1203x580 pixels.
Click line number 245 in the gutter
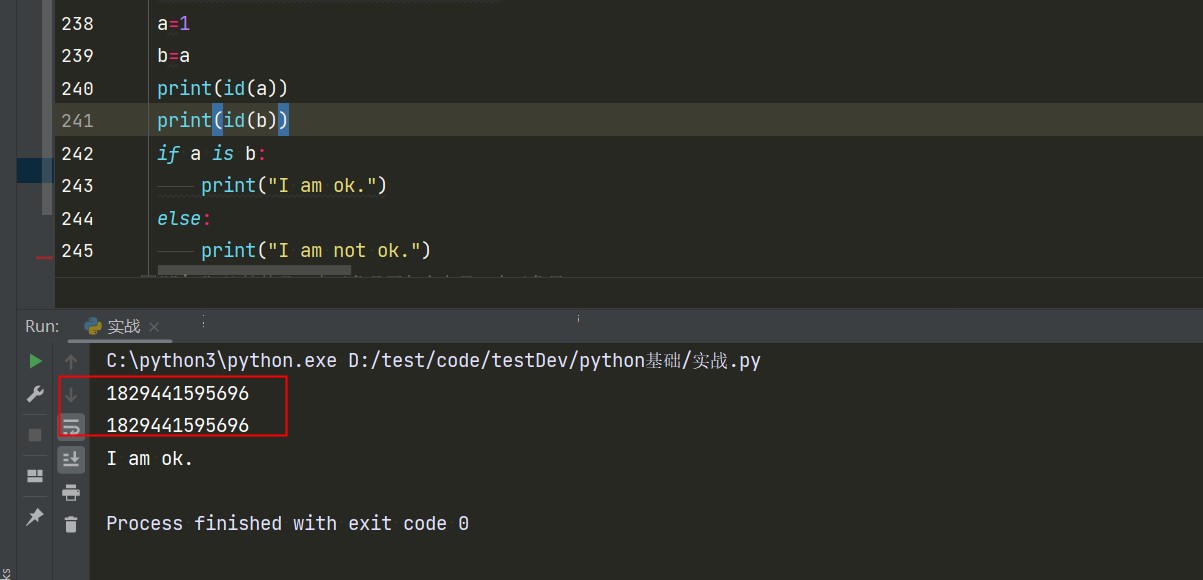pos(77,250)
